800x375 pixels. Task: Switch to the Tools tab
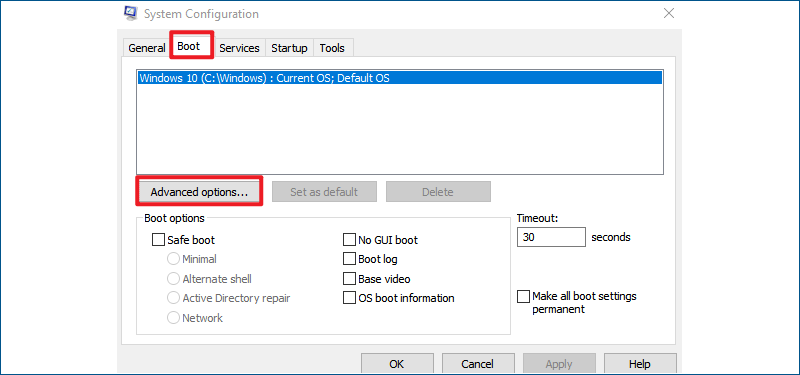pos(332,48)
